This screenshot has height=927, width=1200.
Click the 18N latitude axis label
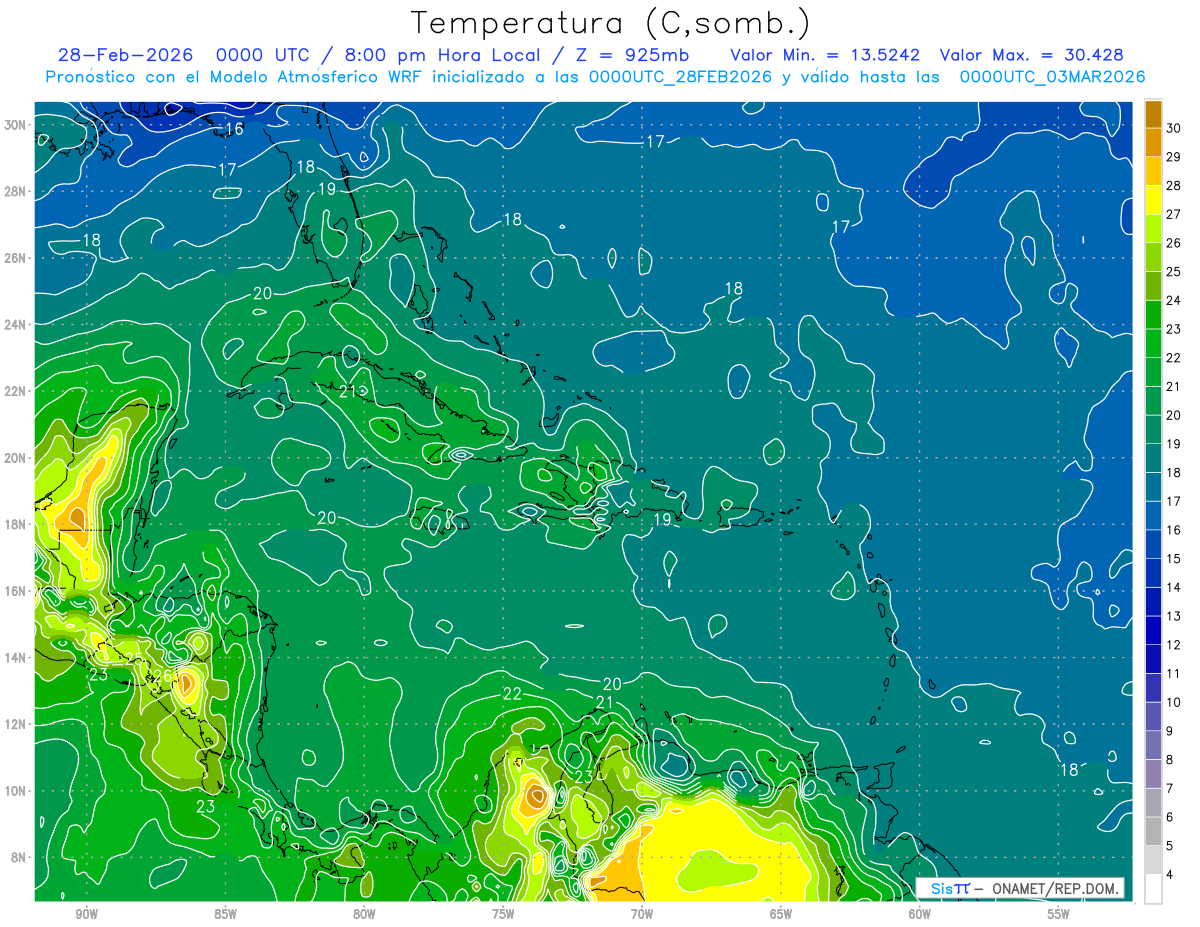(15, 524)
